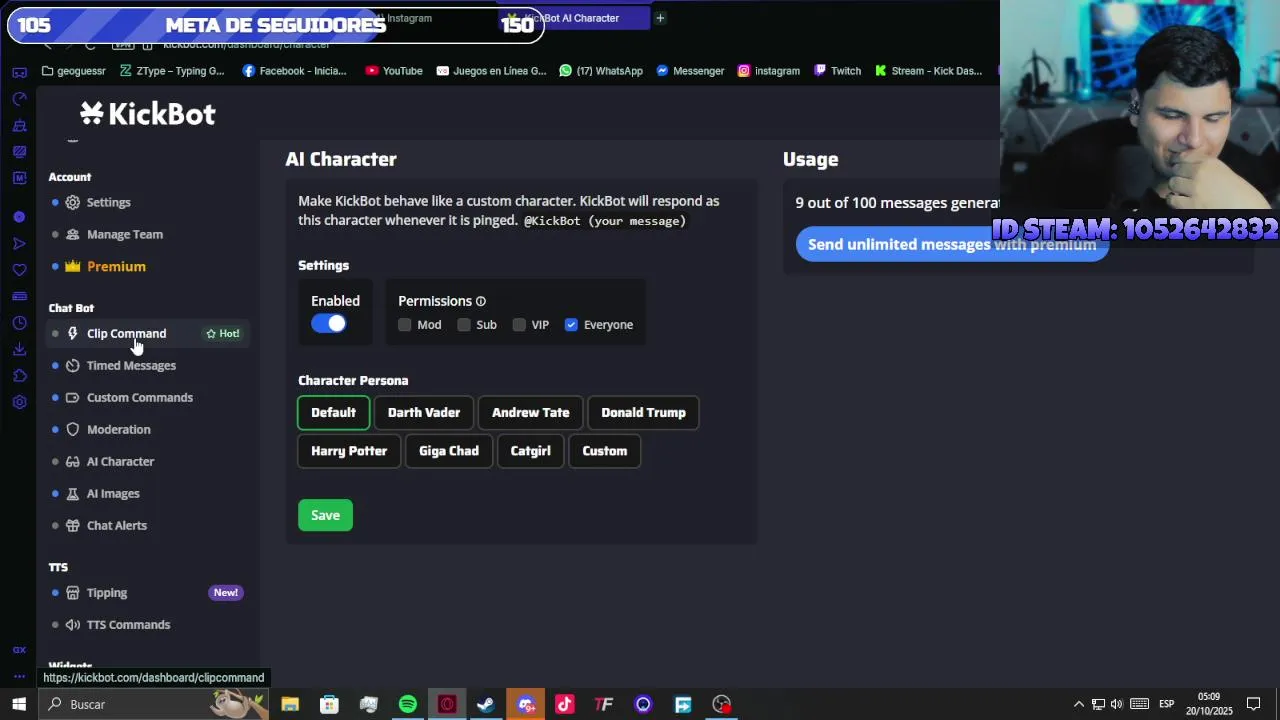The image size is (1280, 720).
Task: Open the Custom Commands page
Action: coord(140,397)
